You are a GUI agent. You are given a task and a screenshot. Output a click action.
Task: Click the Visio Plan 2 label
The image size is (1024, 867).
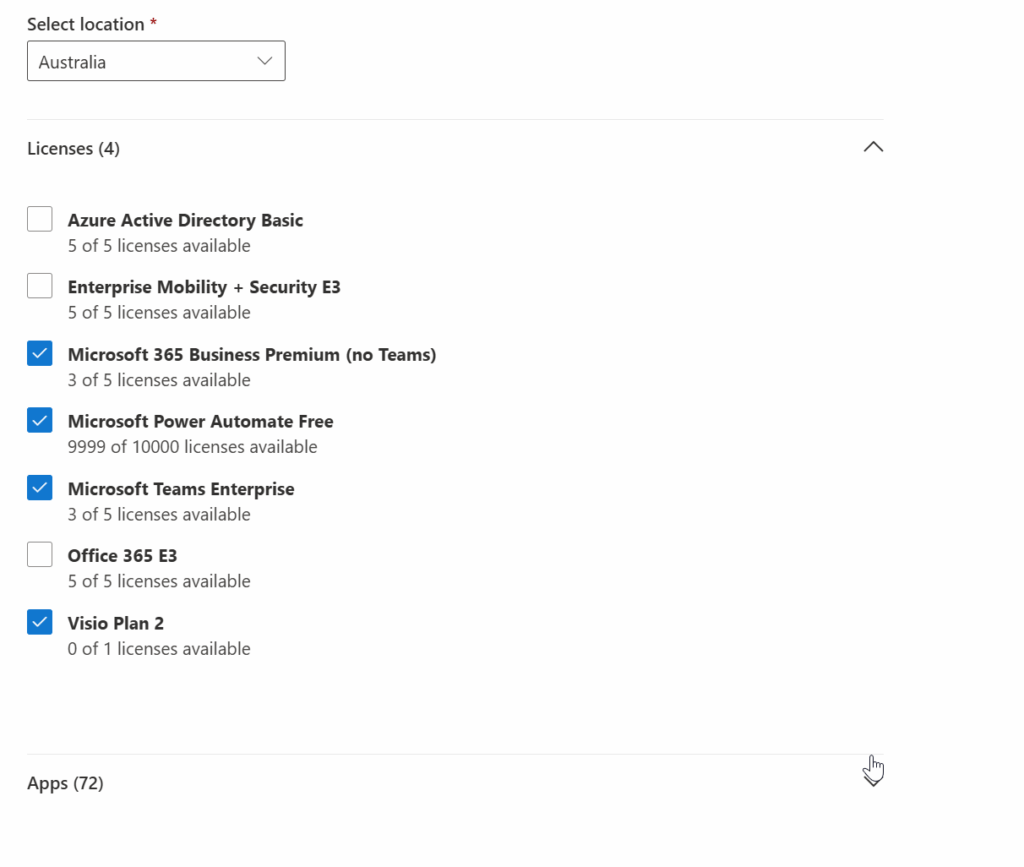coord(116,623)
